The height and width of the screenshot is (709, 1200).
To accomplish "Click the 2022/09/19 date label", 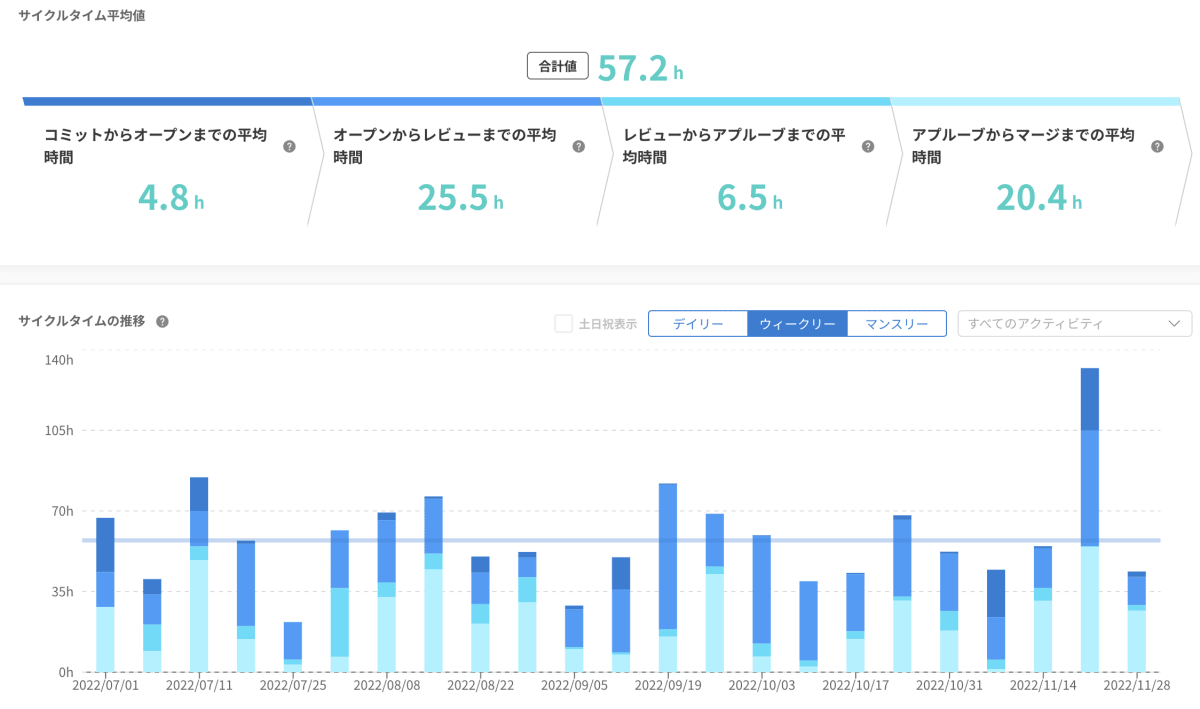I will tap(668, 686).
